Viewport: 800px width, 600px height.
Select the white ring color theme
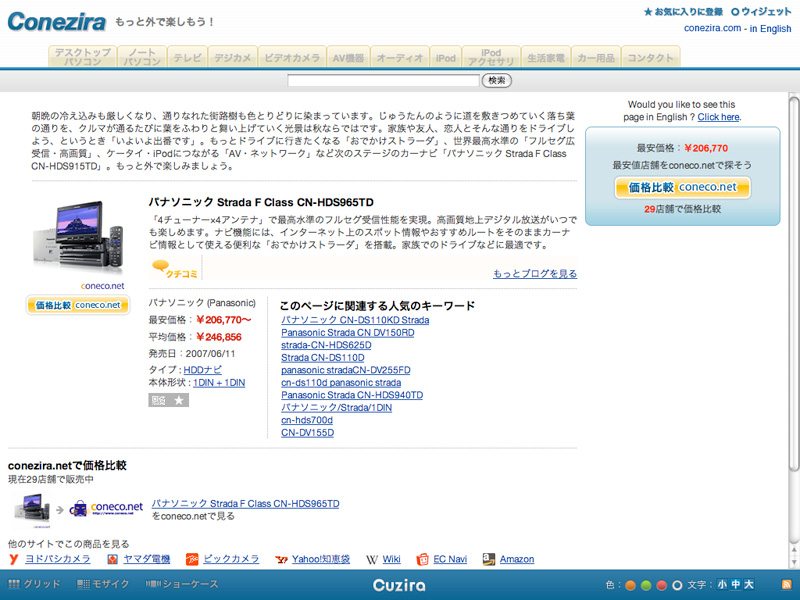(x=677, y=585)
